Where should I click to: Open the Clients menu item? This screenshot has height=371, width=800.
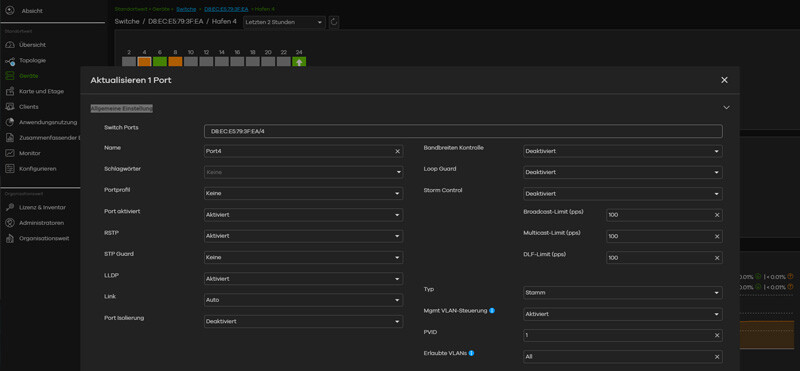coord(29,107)
